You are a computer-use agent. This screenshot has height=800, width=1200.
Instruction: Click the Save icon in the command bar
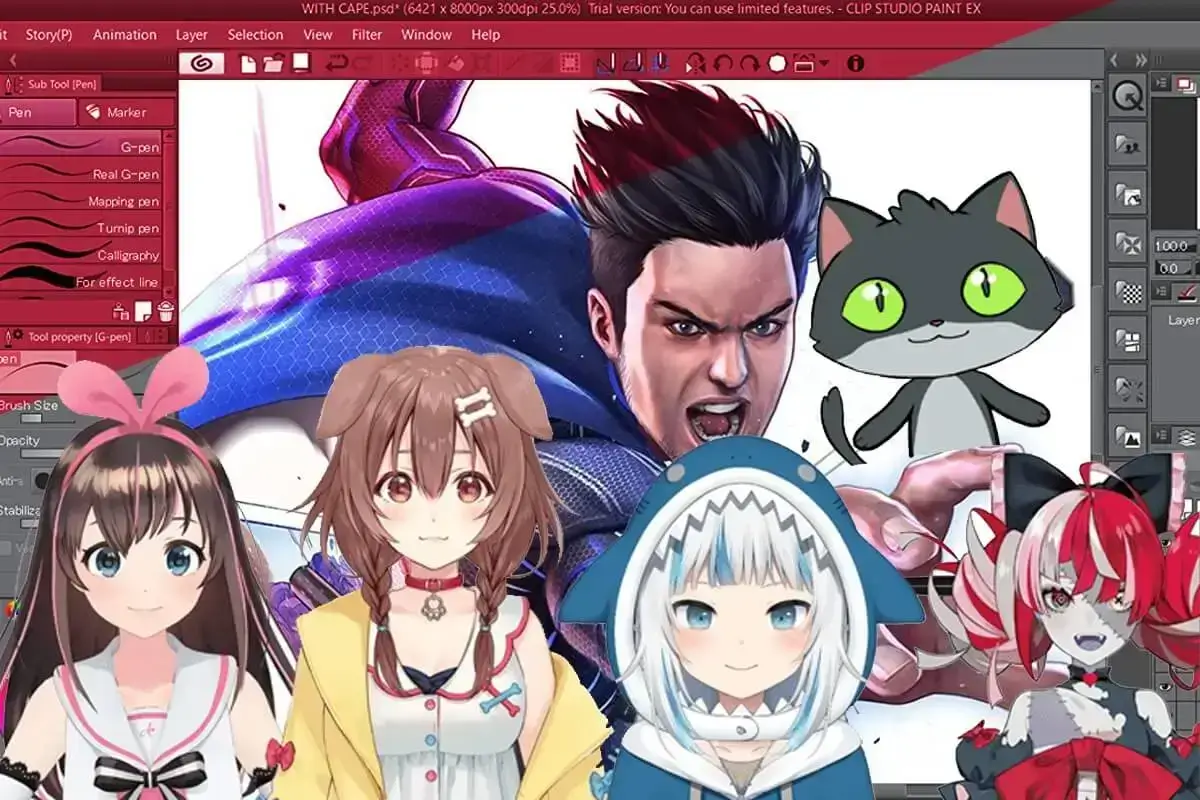(300, 64)
